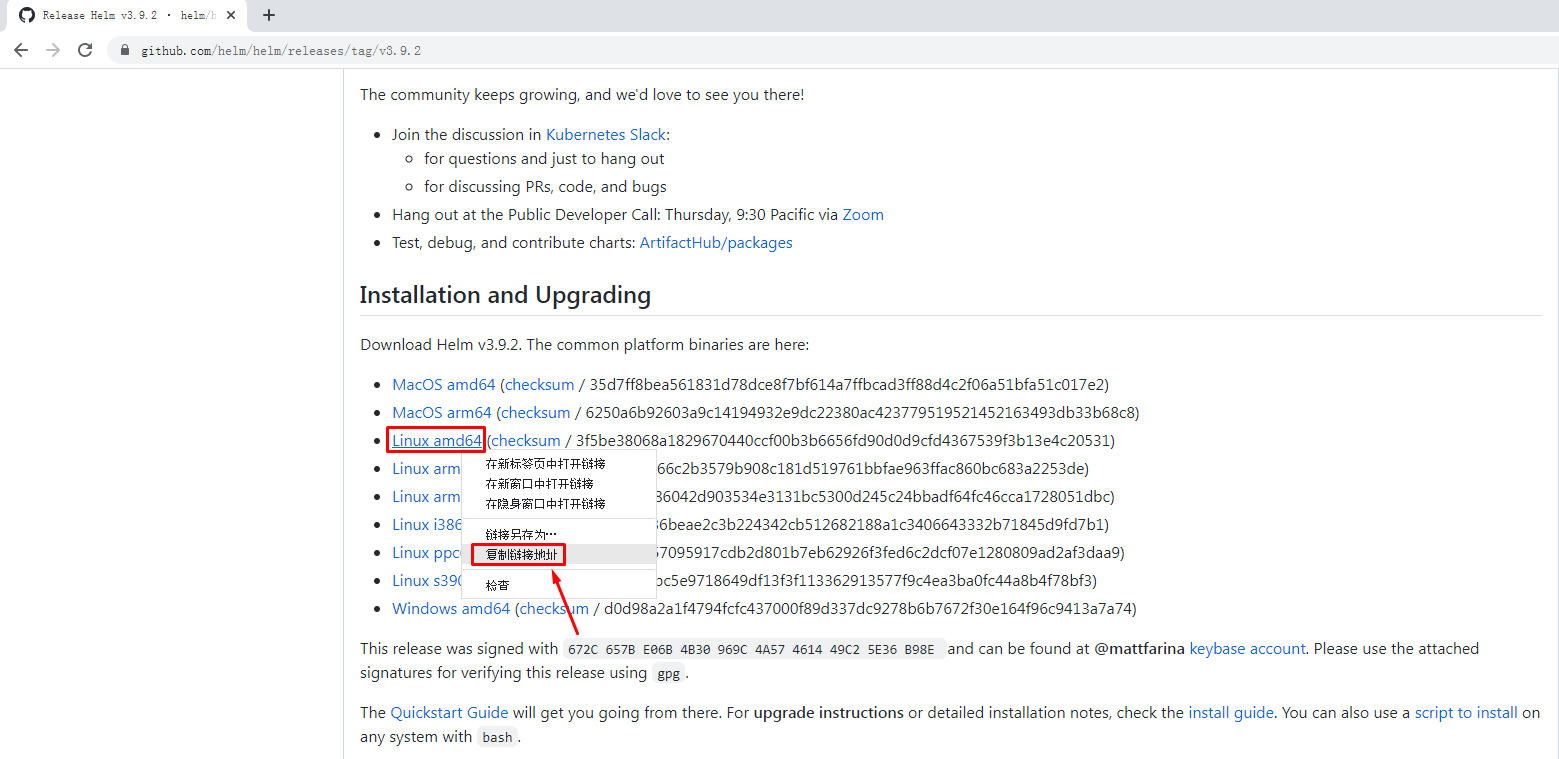
Task: Choose 在新标签页中打开链接 from the context menu
Action: click(545, 464)
